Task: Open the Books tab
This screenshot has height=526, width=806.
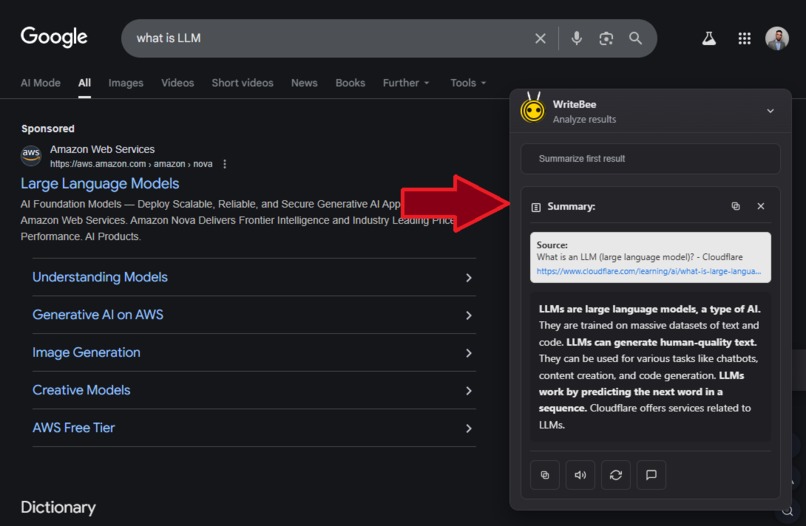Action: coord(350,83)
